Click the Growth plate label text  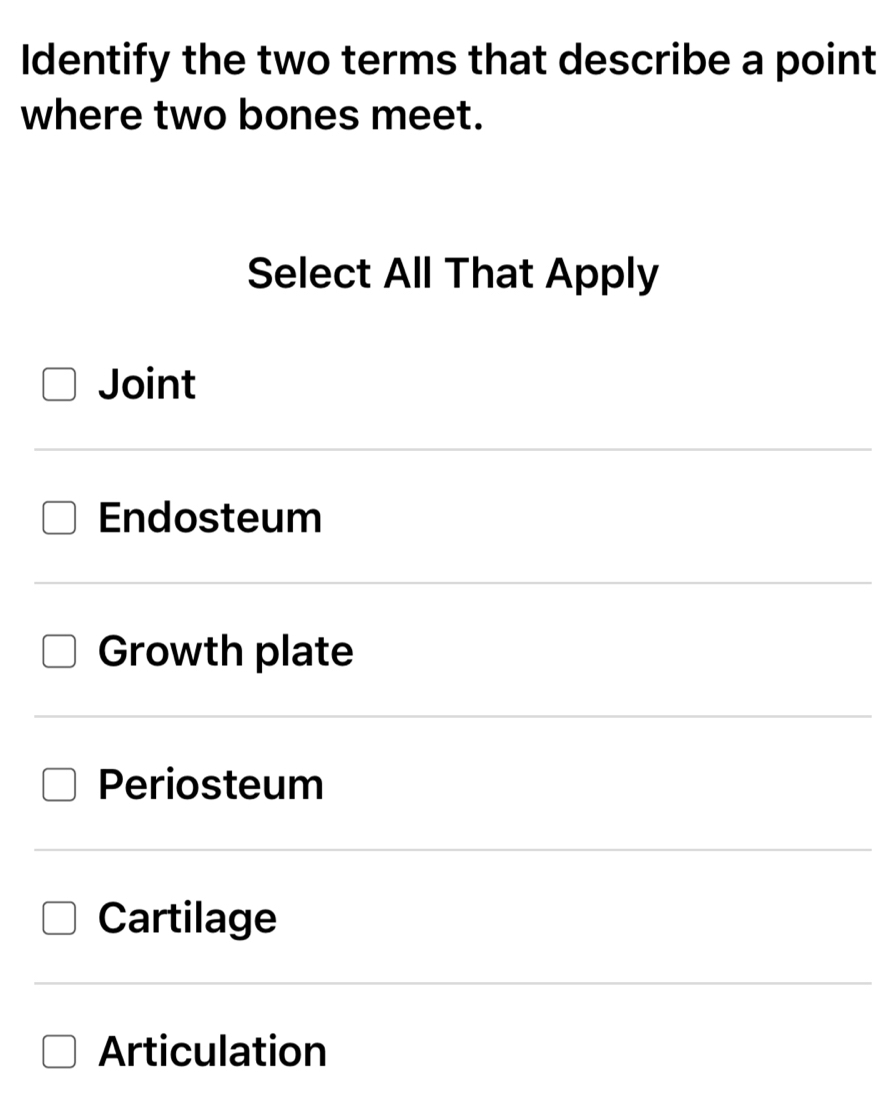click(225, 651)
